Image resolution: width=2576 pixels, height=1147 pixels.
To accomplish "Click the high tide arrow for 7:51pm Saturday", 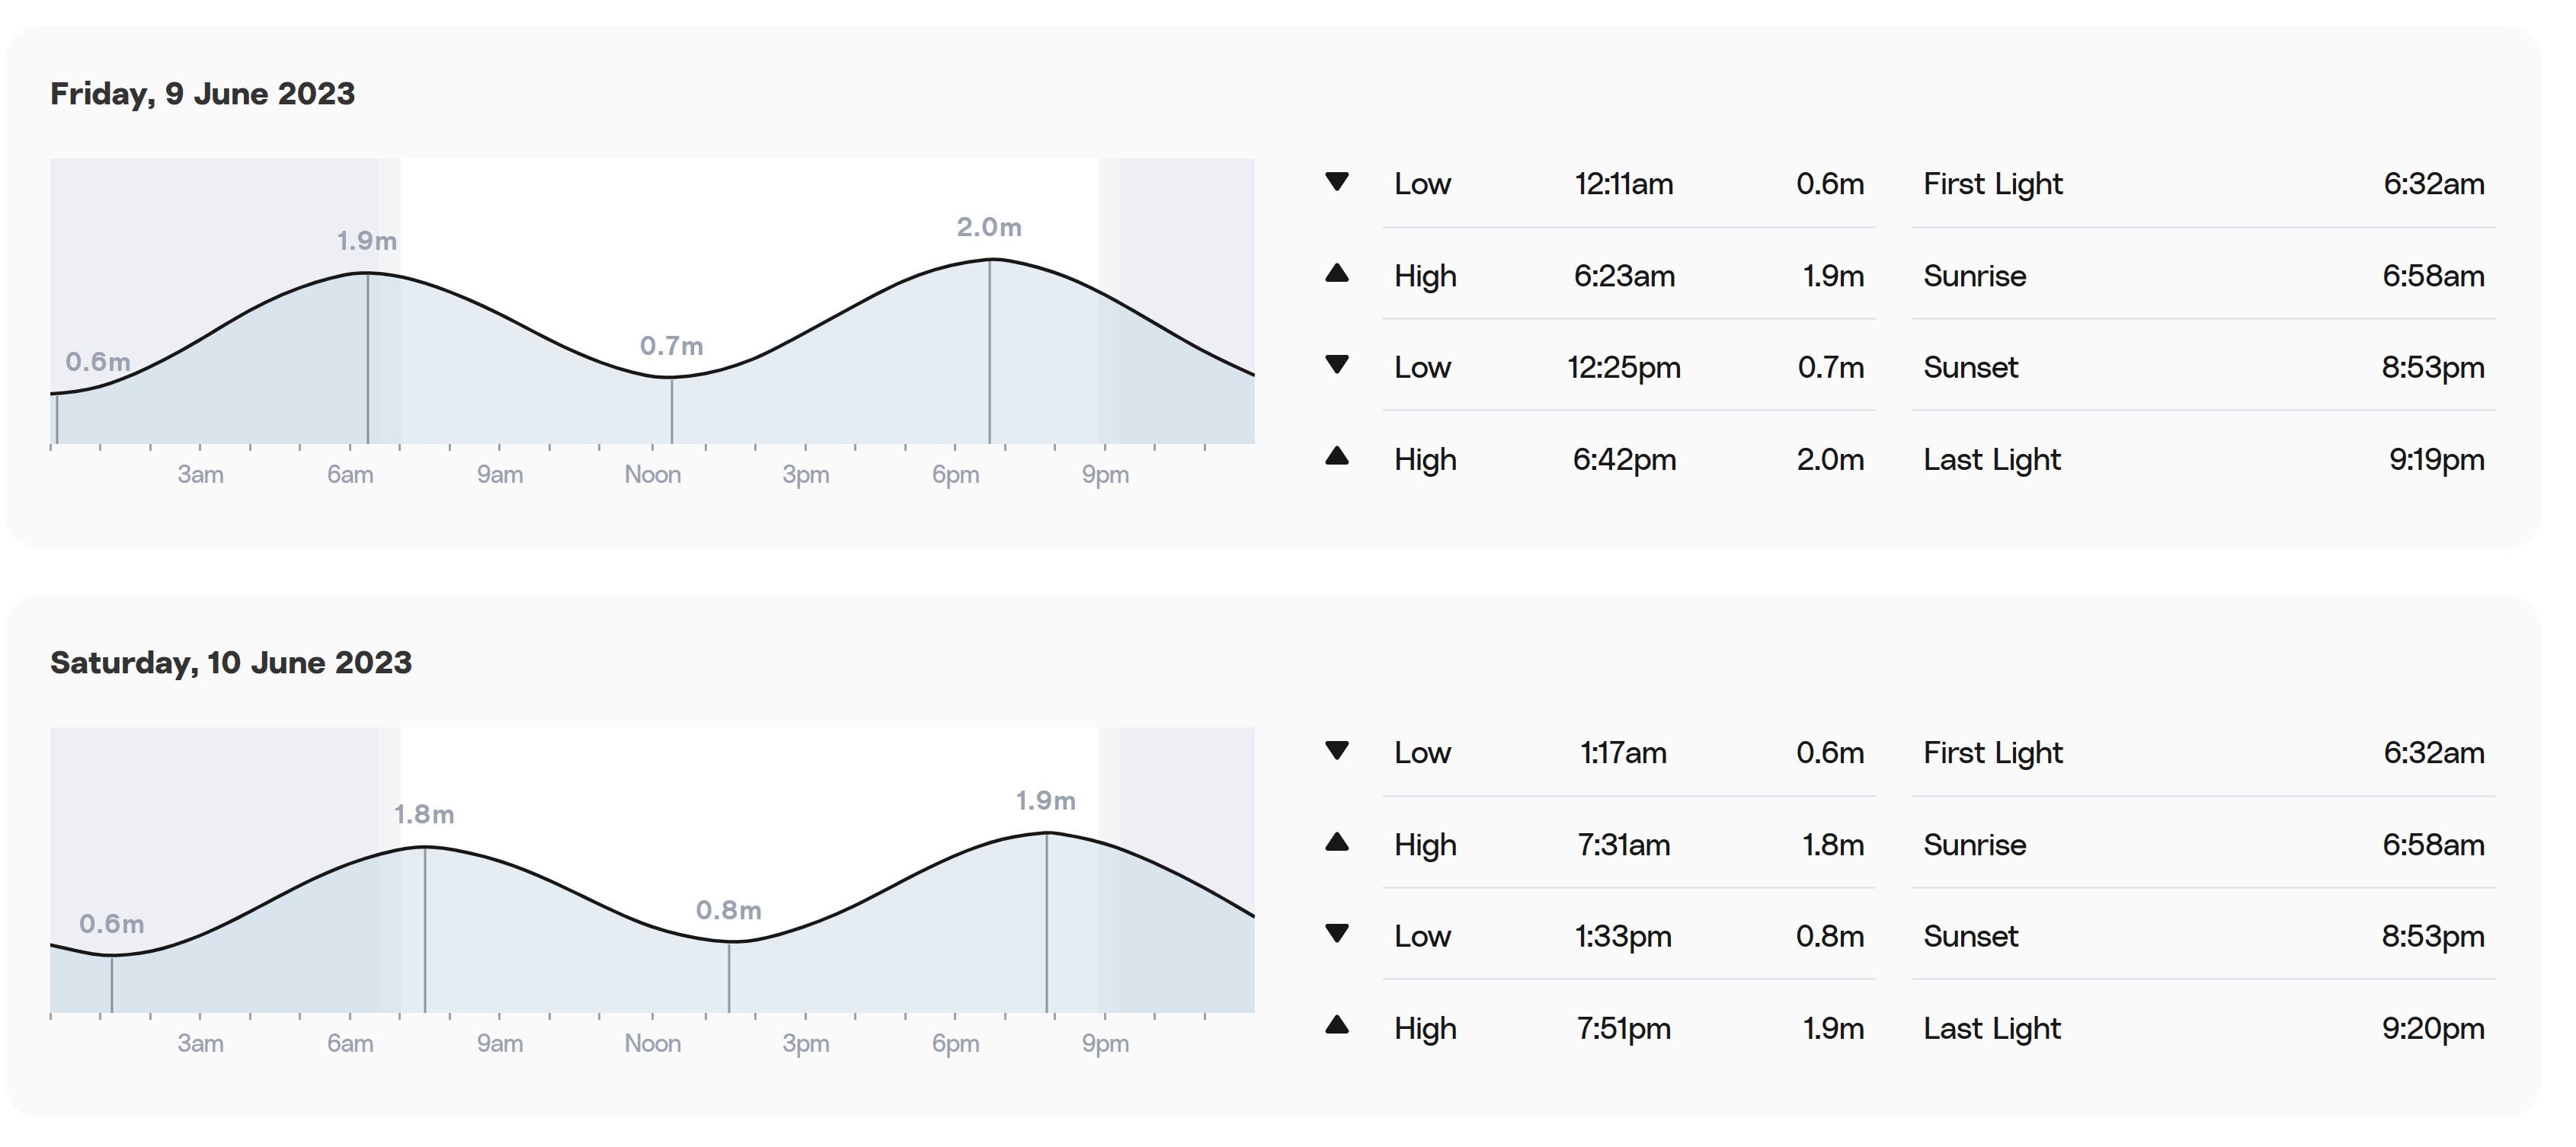I will pos(1337,1025).
